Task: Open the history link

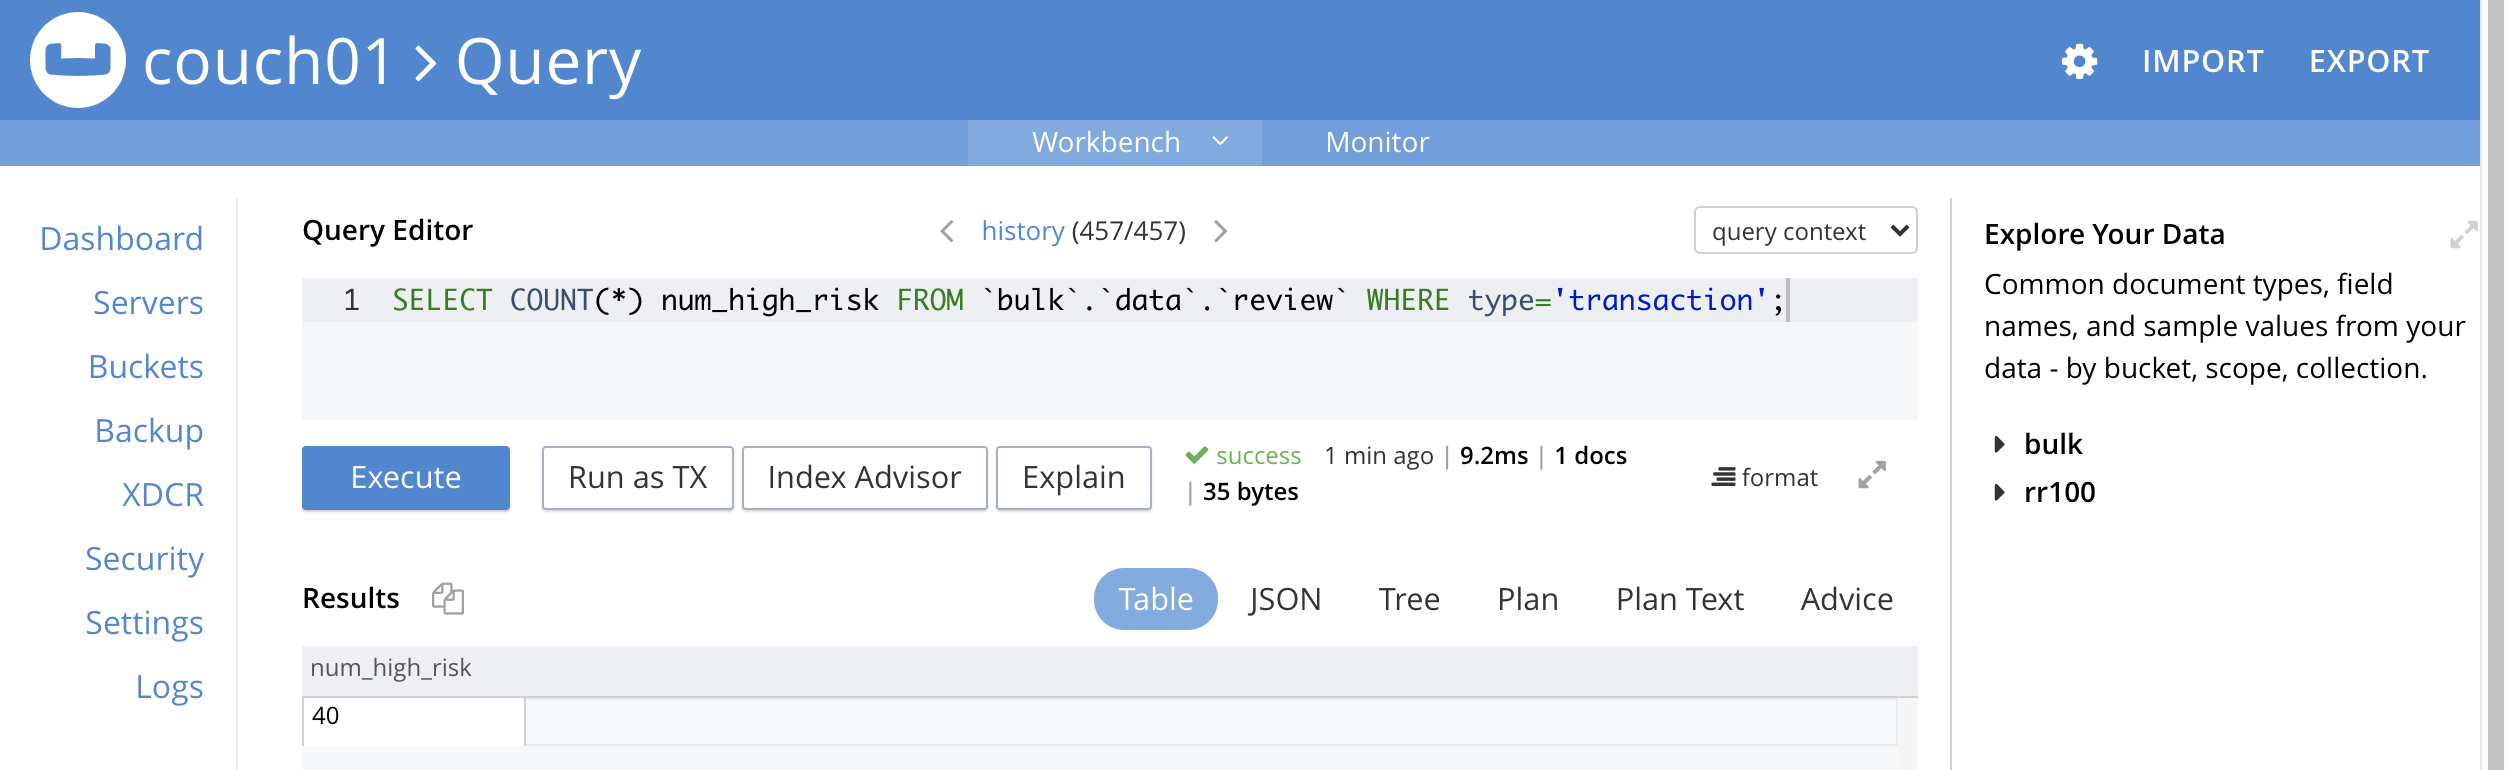Action: [1022, 231]
